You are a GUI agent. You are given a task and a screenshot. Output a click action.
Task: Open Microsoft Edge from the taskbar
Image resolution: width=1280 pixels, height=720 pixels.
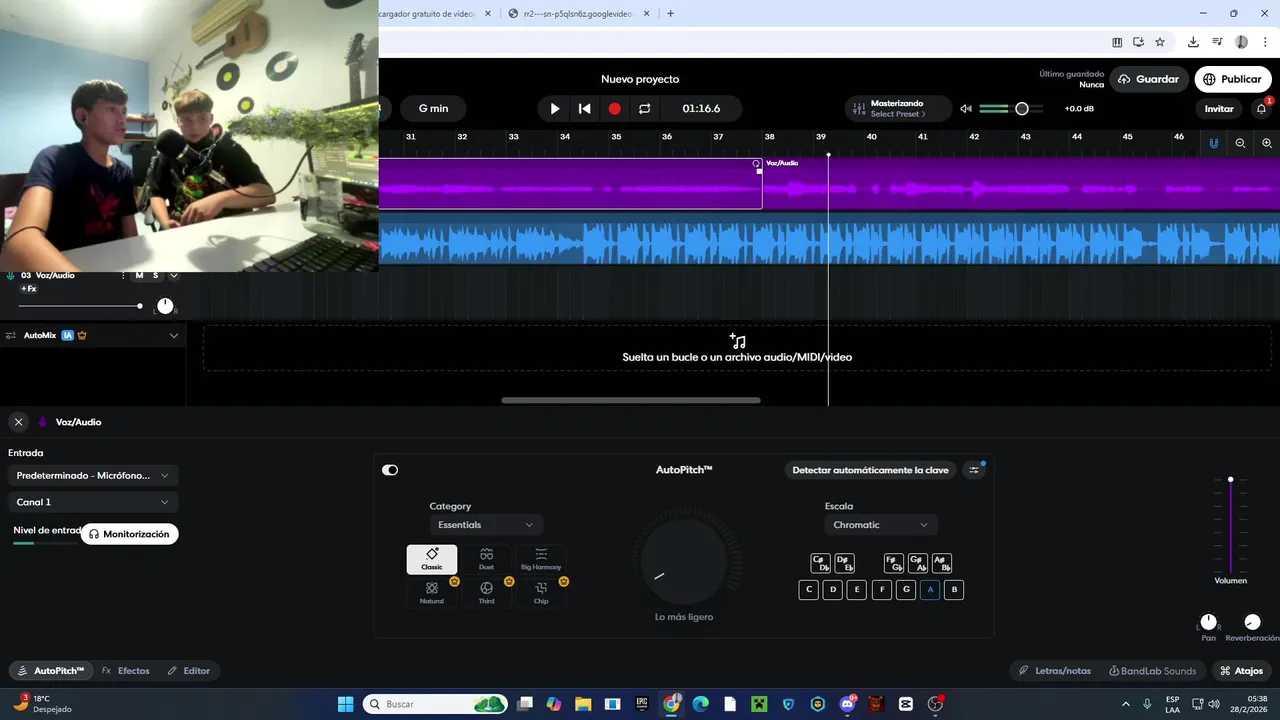tap(700, 704)
